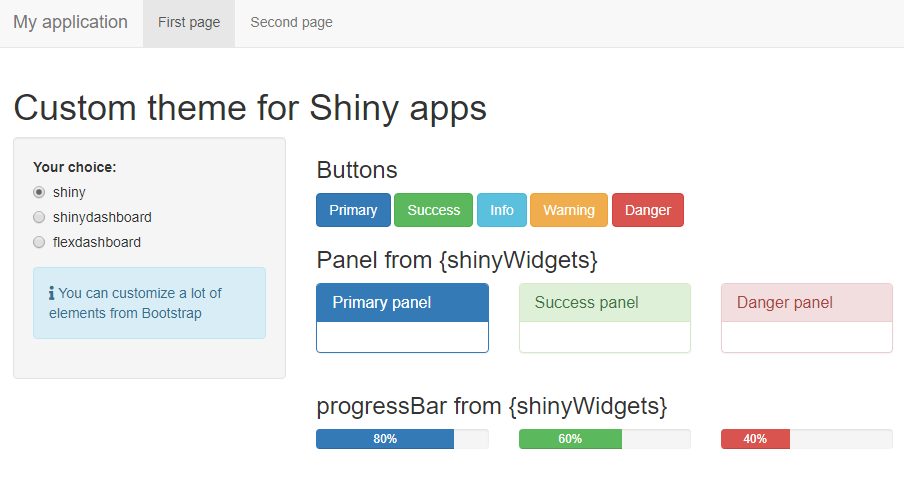Viewport: 904px width, 504px height.
Task: Hit the orange Warning button
Action: point(569,210)
